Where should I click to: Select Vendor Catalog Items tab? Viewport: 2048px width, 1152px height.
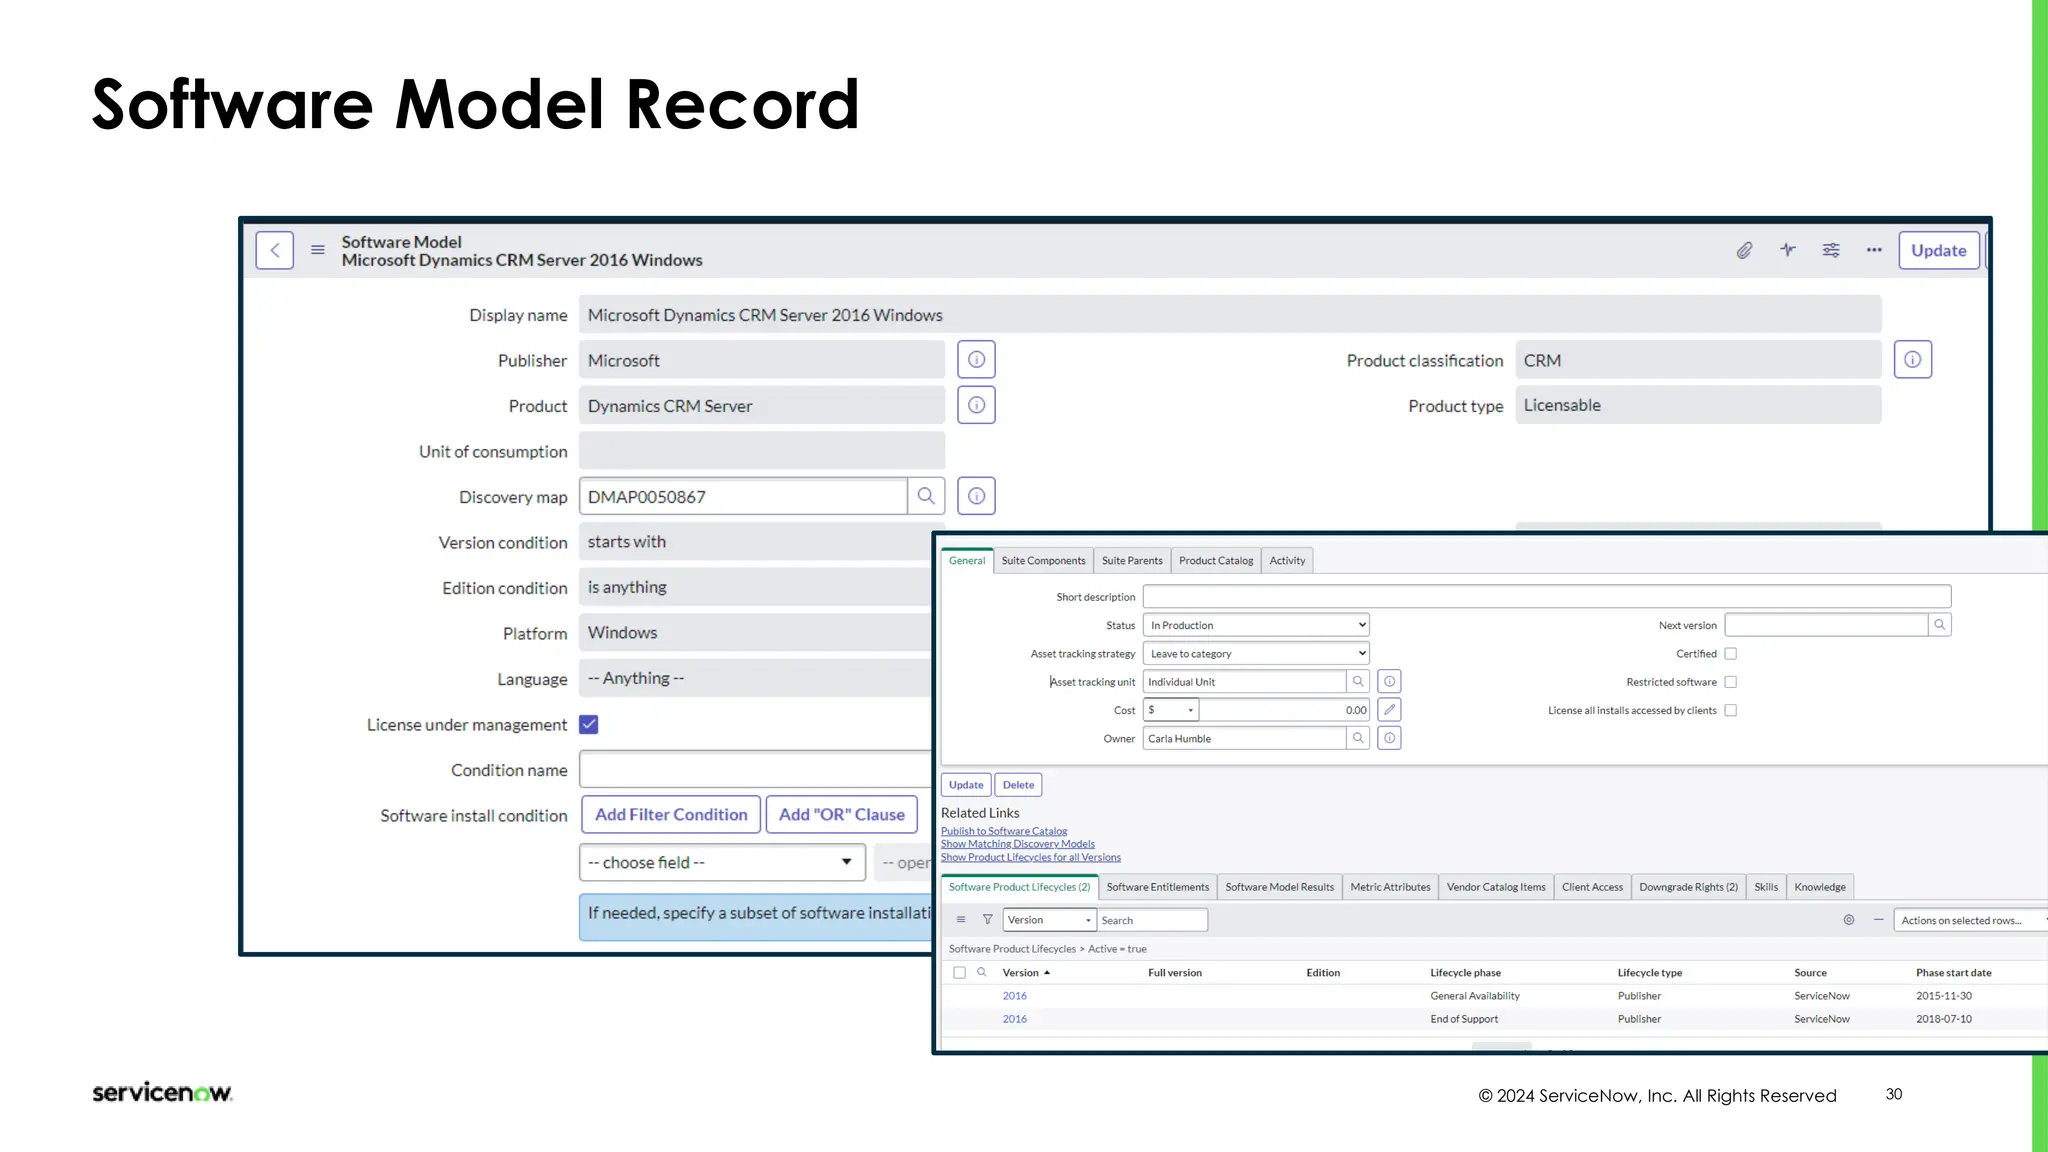[x=1496, y=887]
